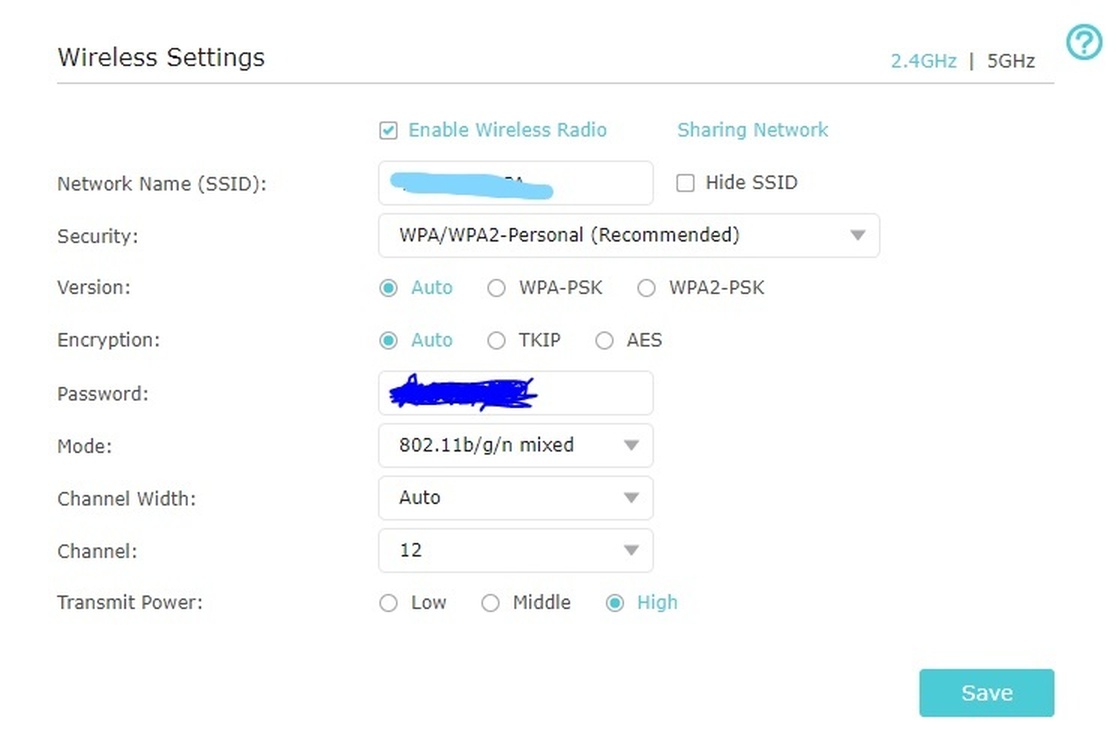Switch to the 5GHz band tab
Viewport: 1116px width, 744px height.
(x=1010, y=61)
